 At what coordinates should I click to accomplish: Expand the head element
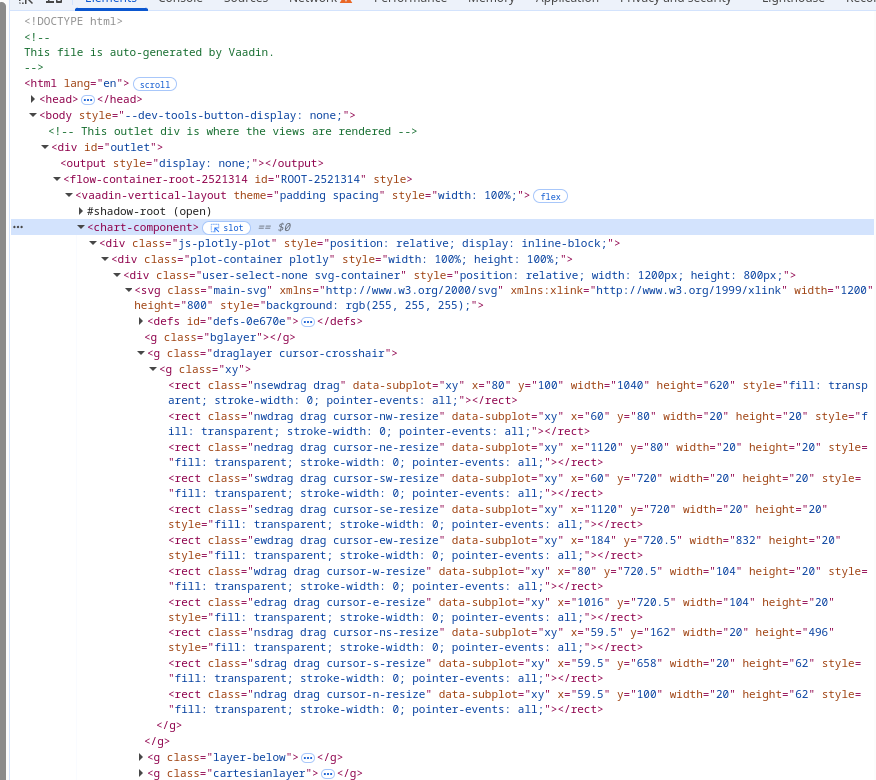32,99
